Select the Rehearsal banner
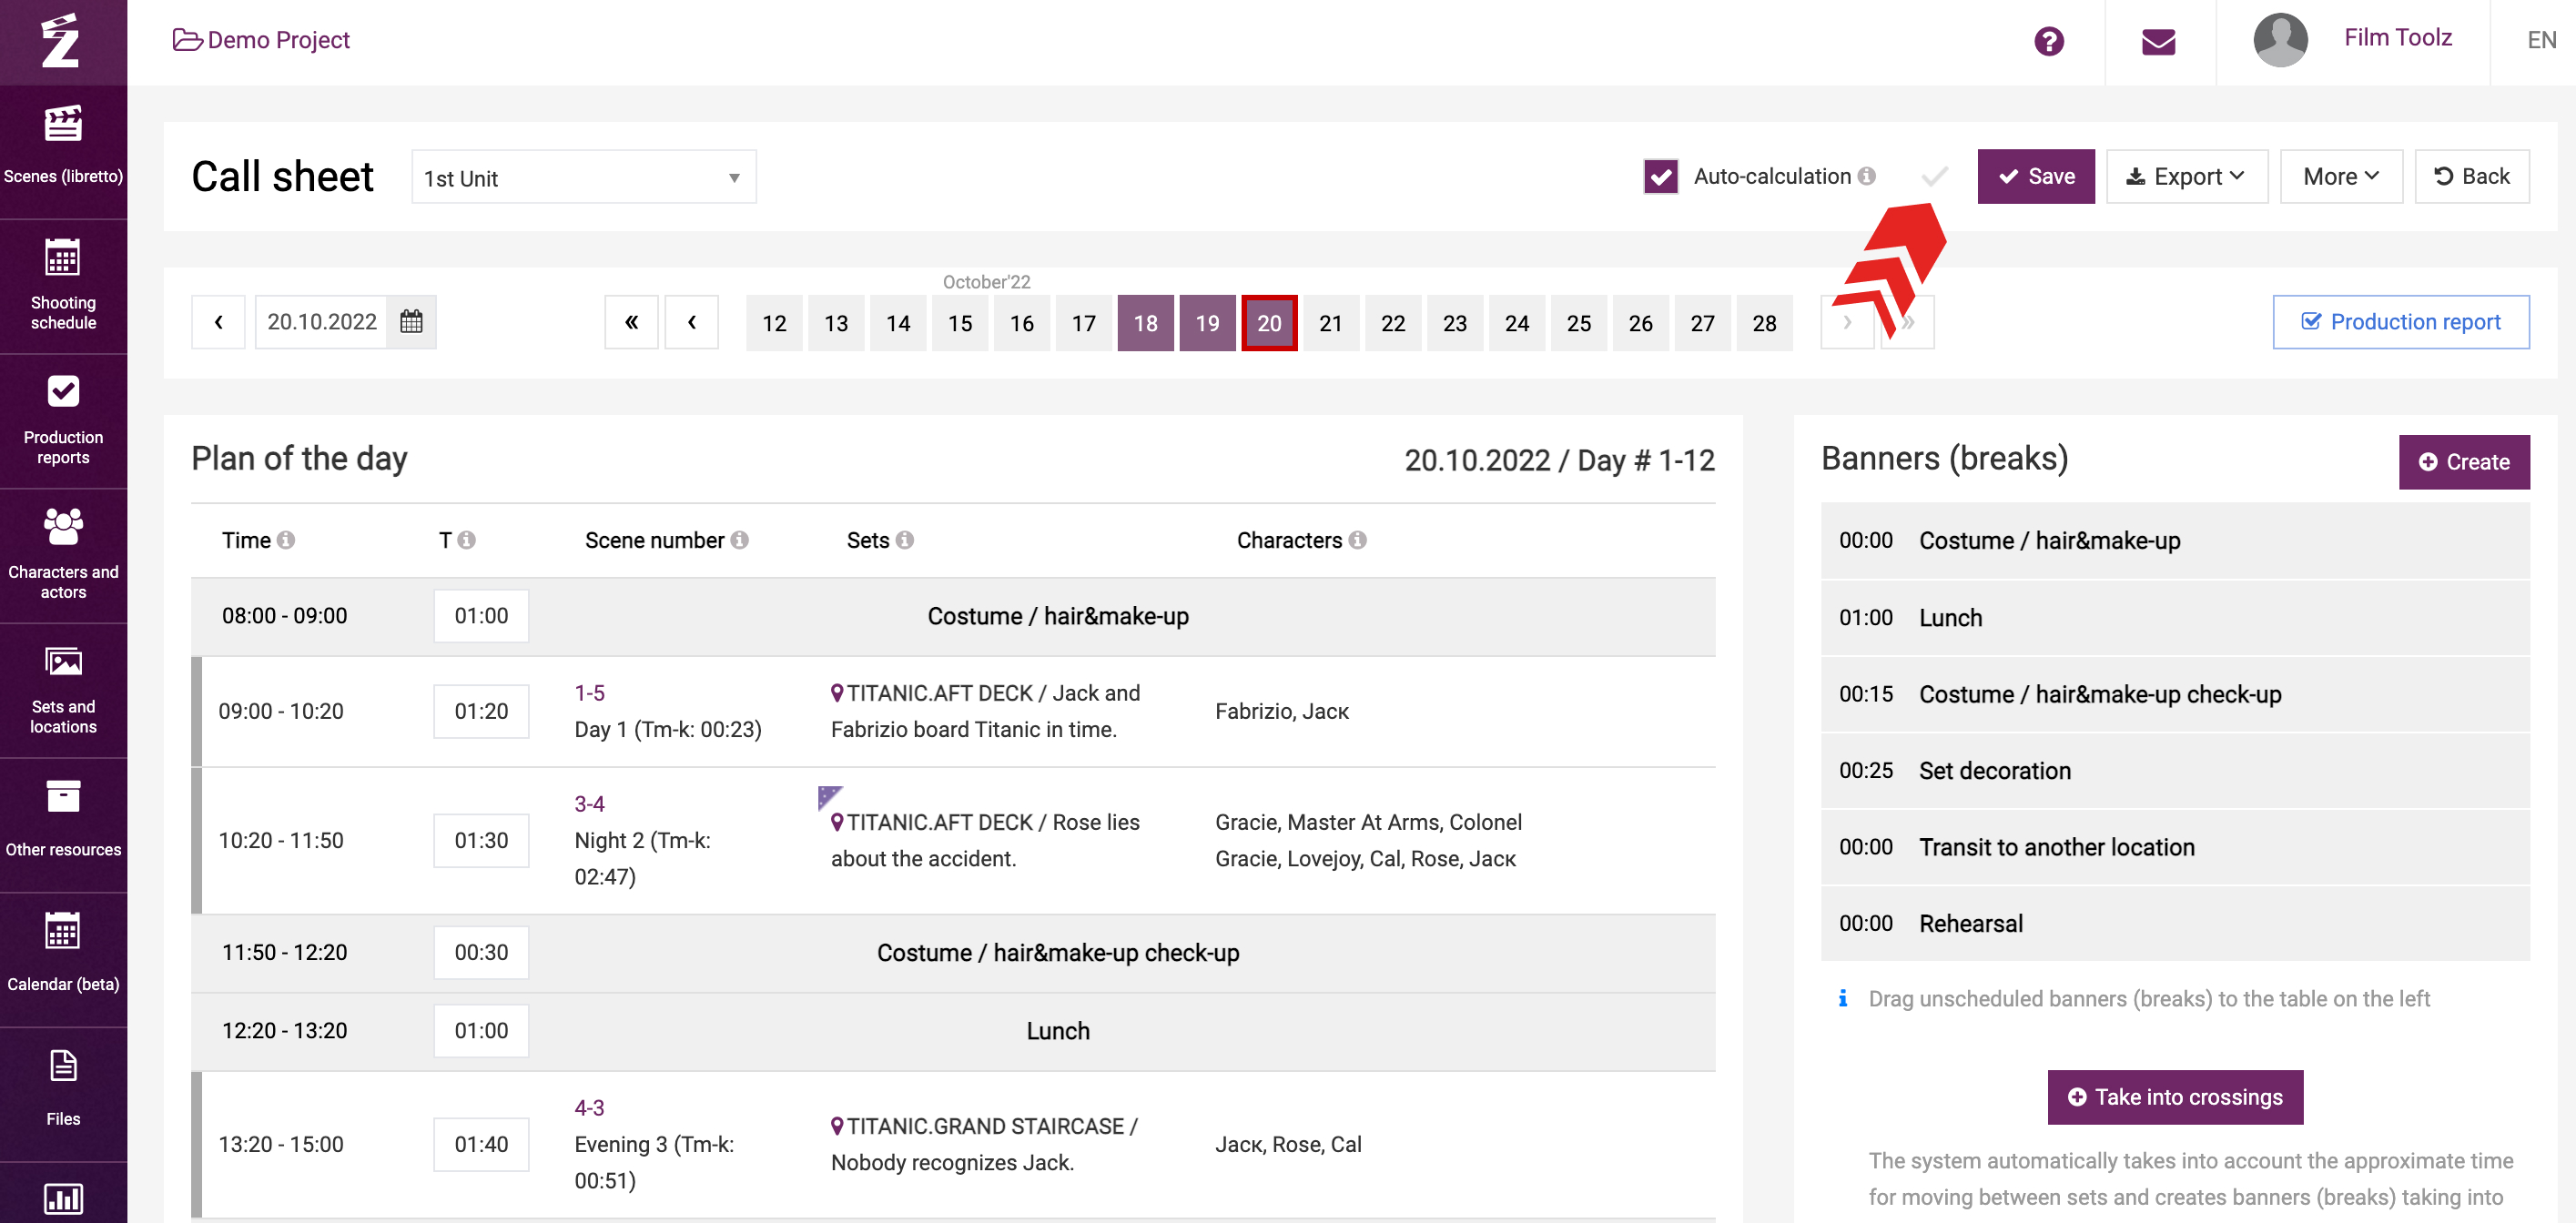The height and width of the screenshot is (1223, 2576). point(2174,923)
